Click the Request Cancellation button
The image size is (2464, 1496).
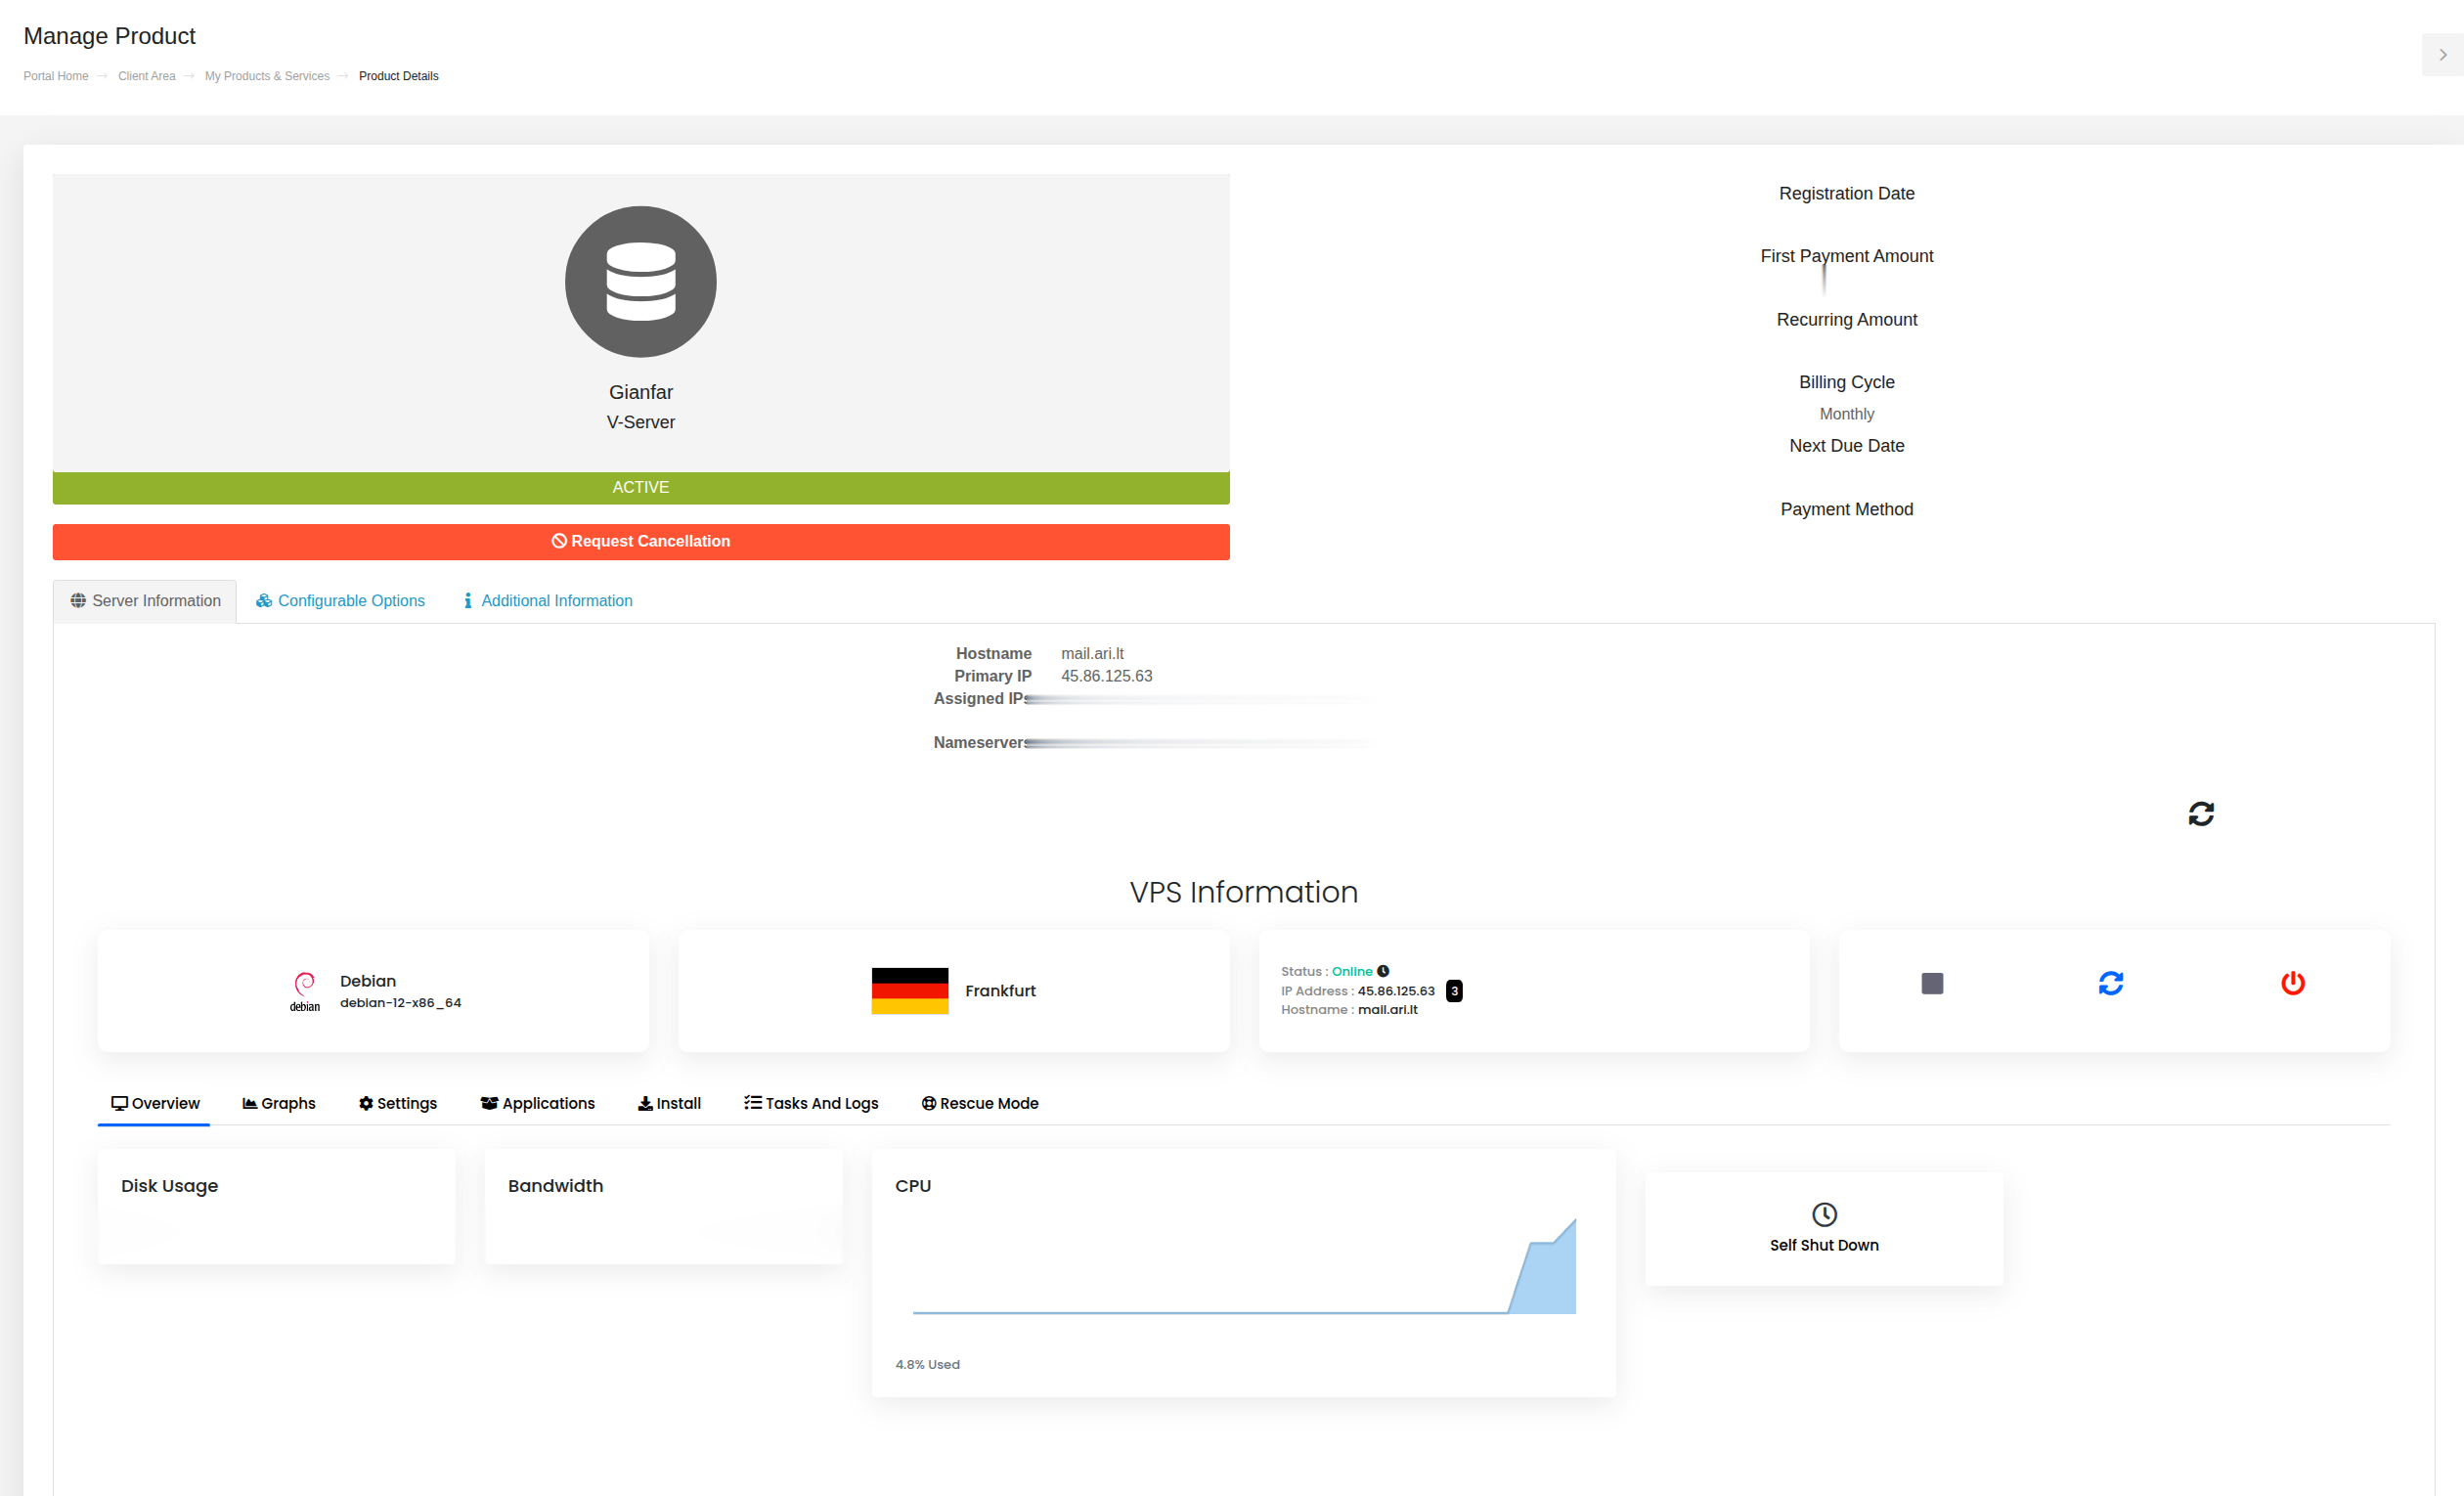[x=641, y=542]
